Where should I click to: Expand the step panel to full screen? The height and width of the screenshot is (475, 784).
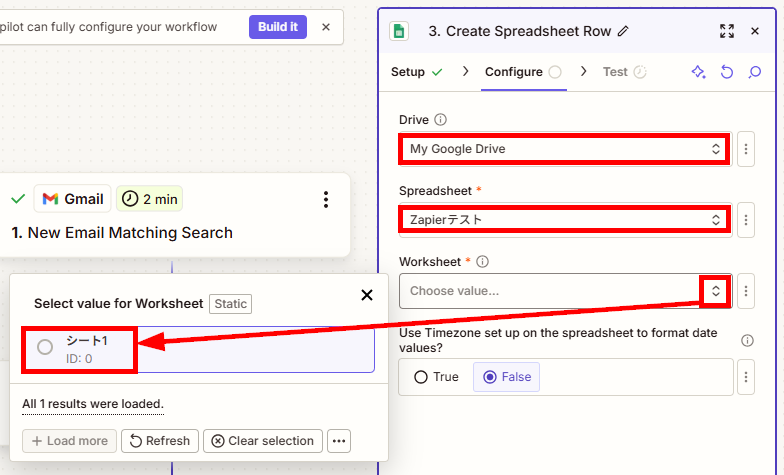coord(727,31)
